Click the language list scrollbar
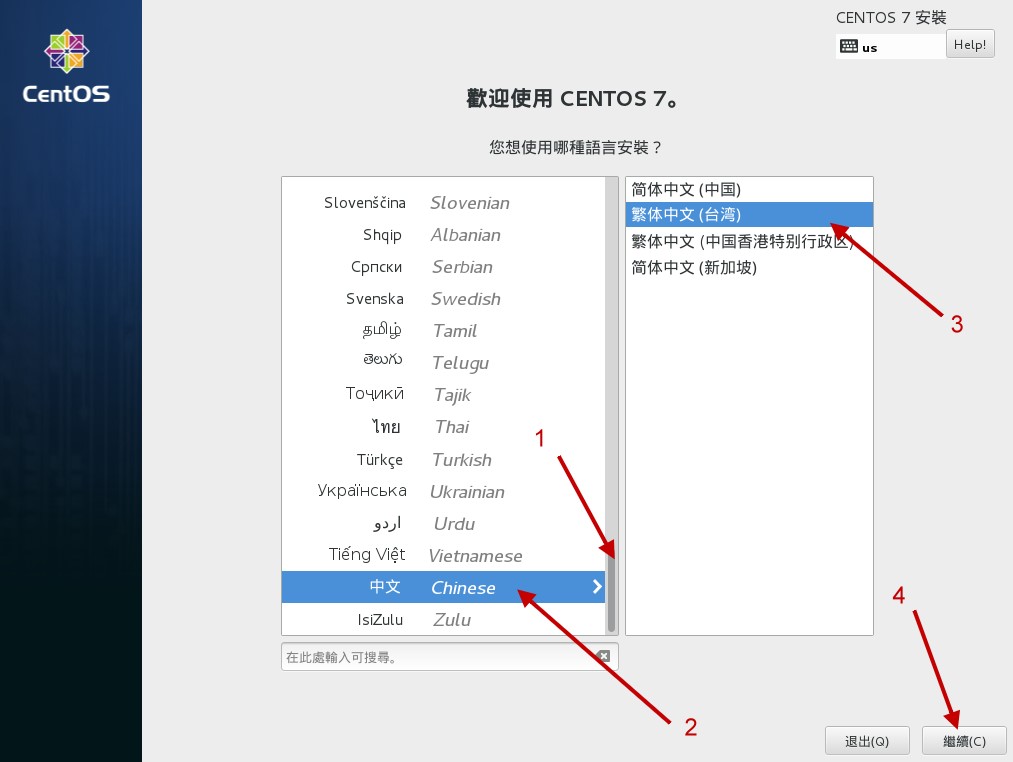Screen dimensions: 1013x762 (613, 590)
